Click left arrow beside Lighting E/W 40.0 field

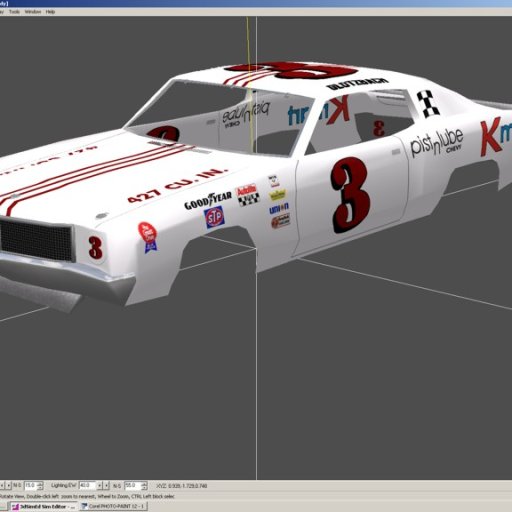99,486
